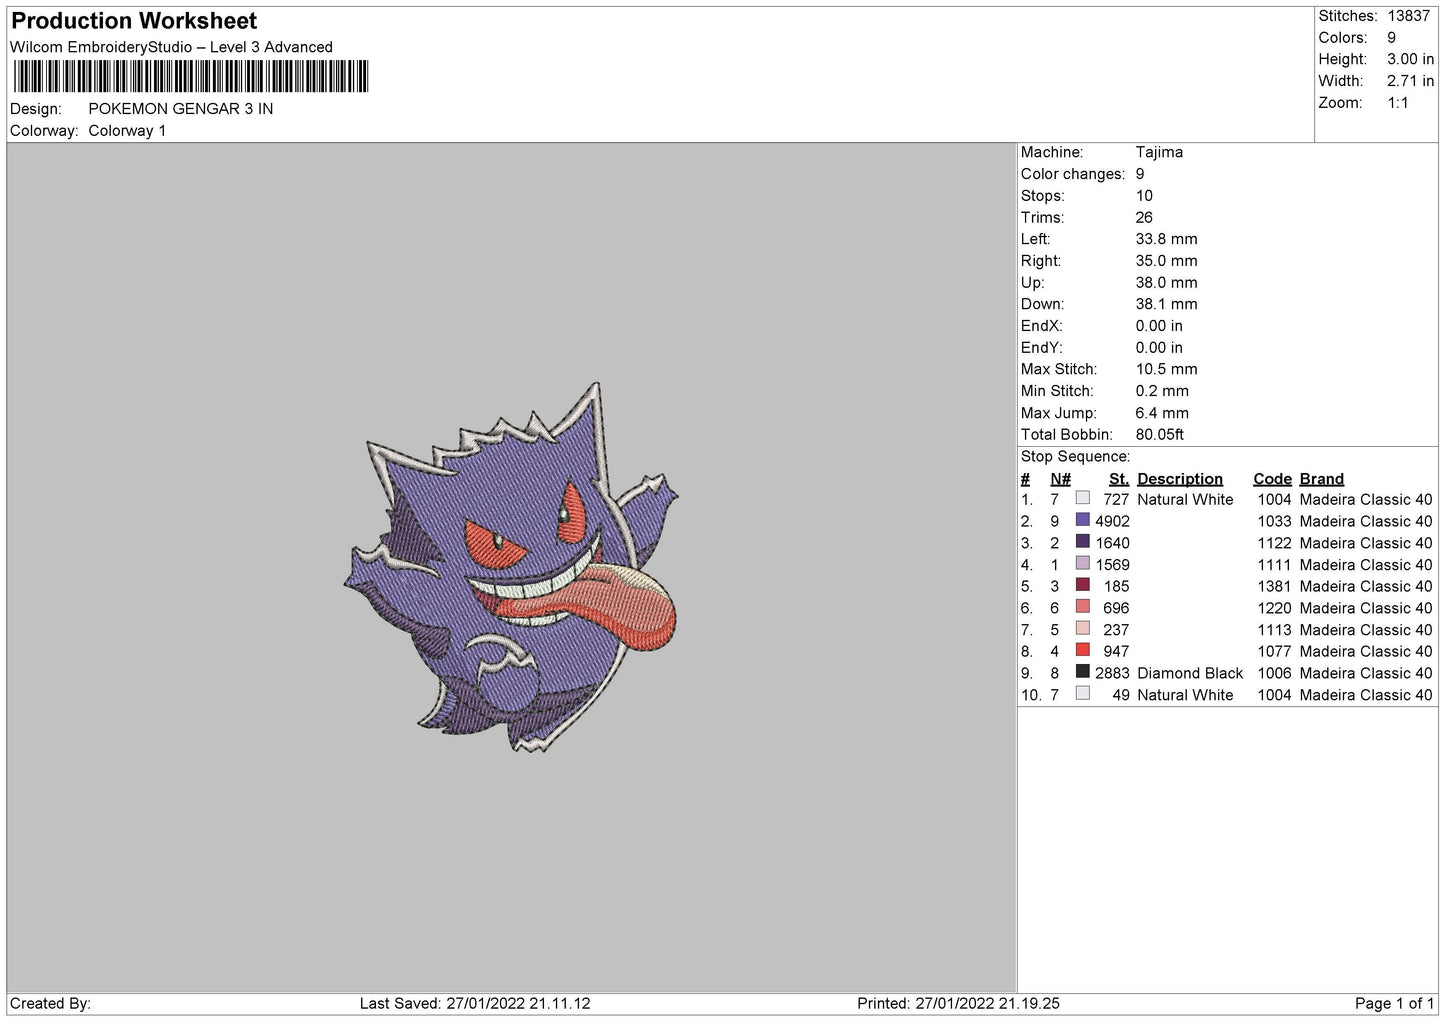Select the Trims value 26
The image size is (1445, 1021).
(x=1144, y=218)
